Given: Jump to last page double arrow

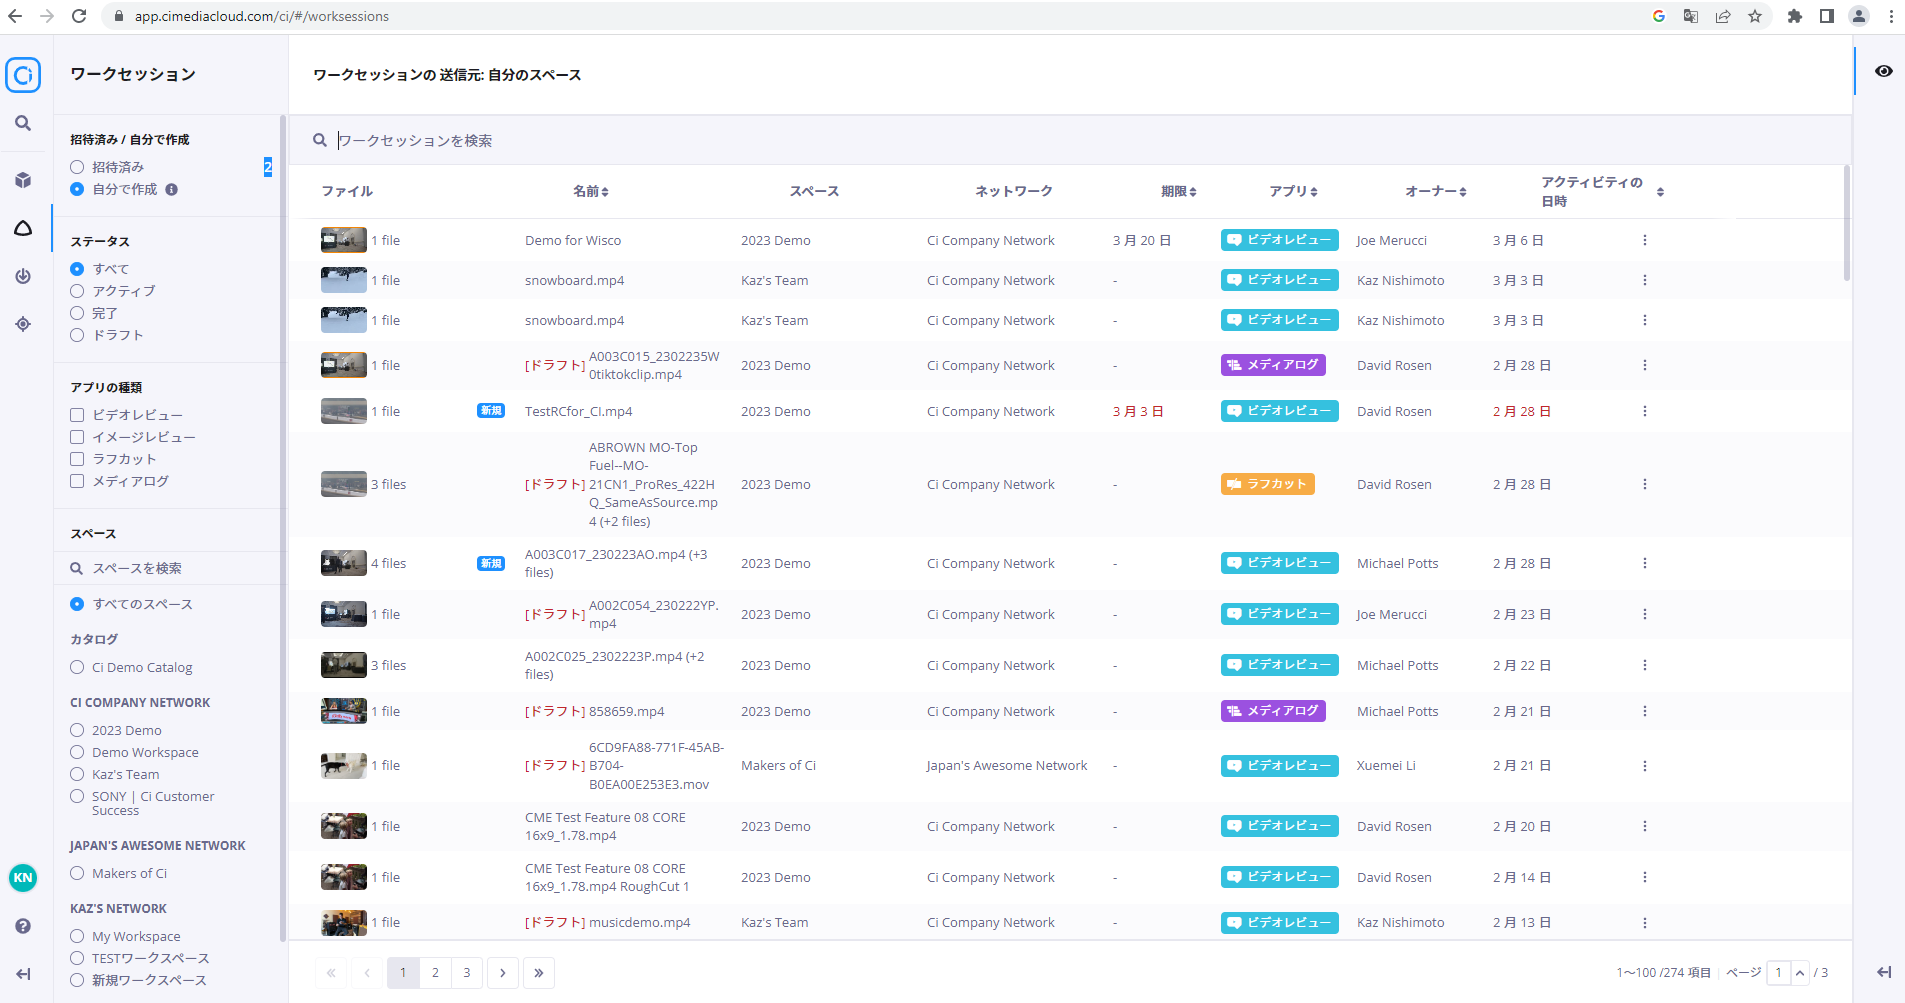Looking at the screenshot, I should 539,973.
